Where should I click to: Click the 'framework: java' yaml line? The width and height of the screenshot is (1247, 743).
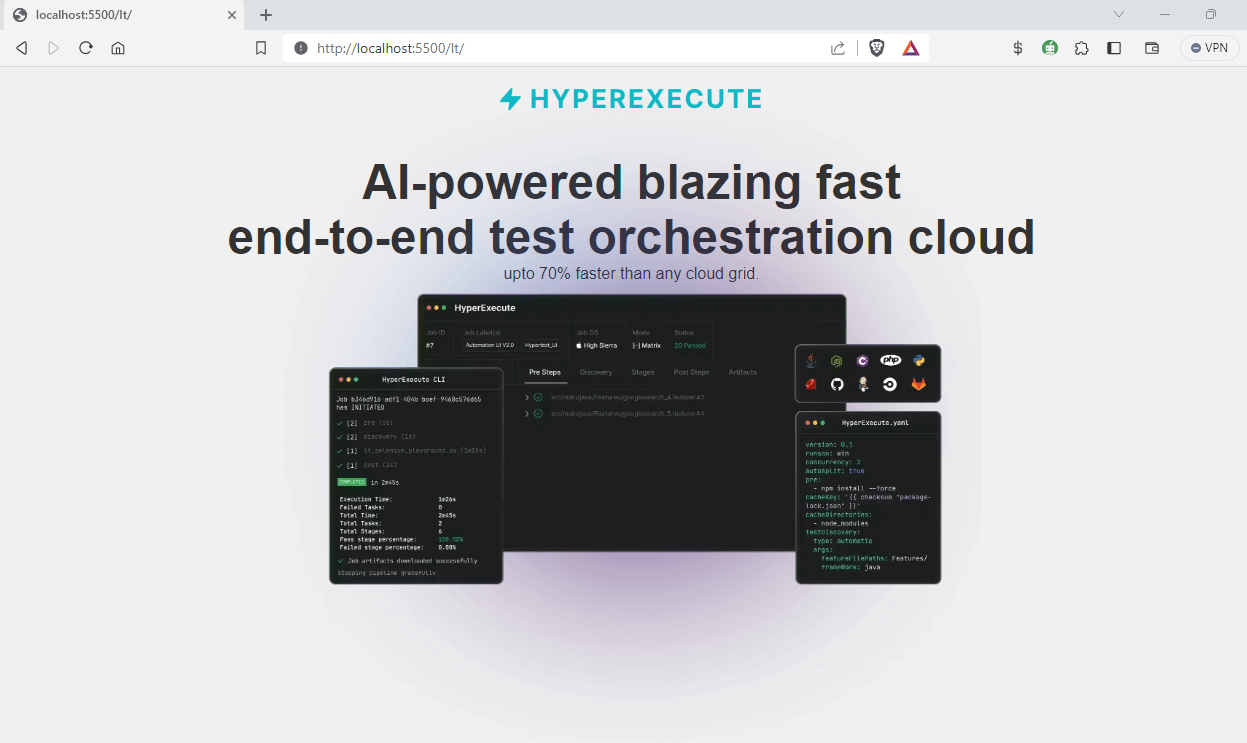[x=852, y=567]
